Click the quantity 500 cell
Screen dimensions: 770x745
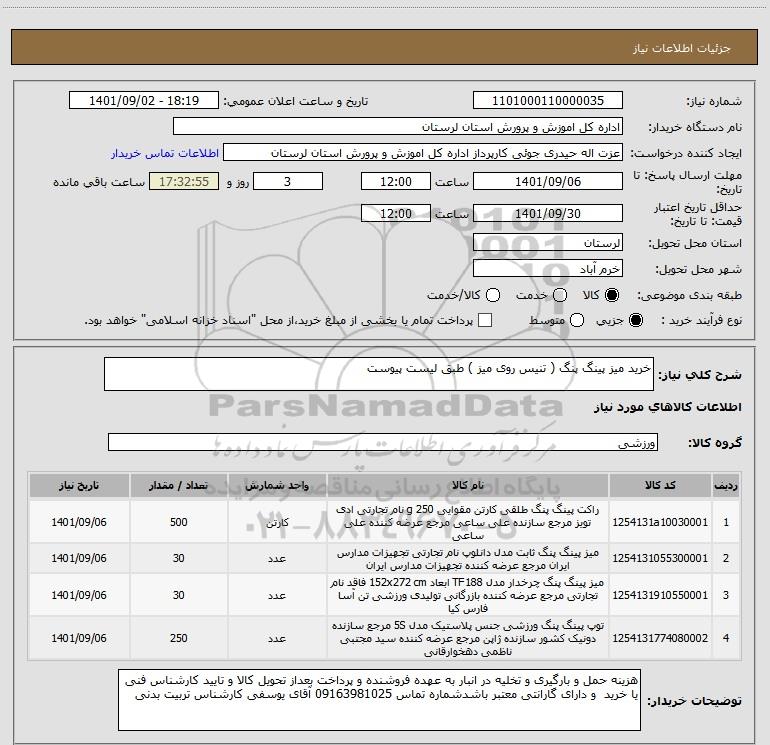click(x=178, y=522)
